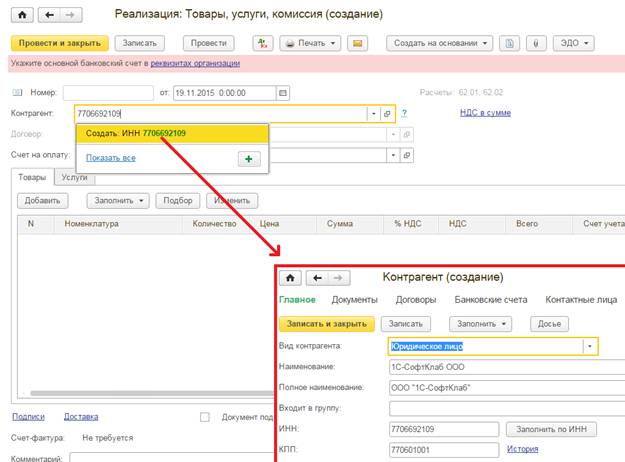The height and width of the screenshot is (462, 625).
Task: Click the Входит в группу field
Action: [507, 409]
